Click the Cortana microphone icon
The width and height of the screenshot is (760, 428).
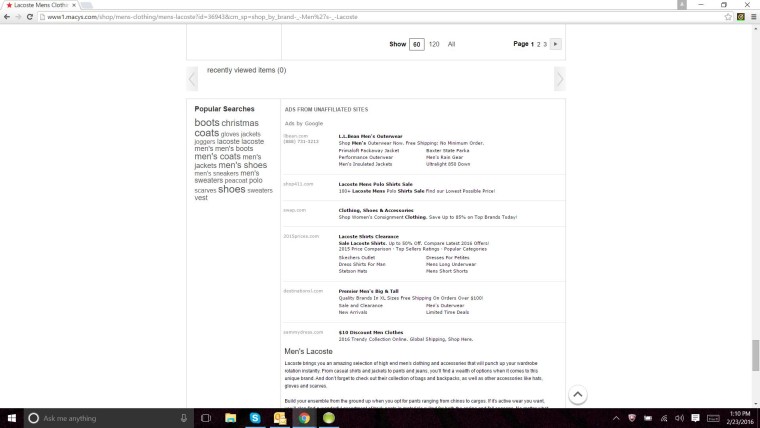(x=184, y=418)
